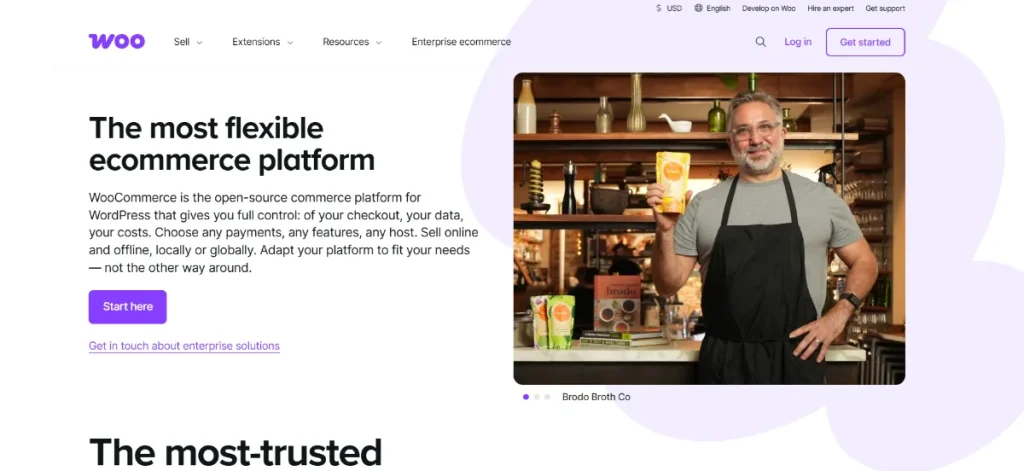Expand the Extensions dropdown chevron
This screenshot has width=1024, height=471.
(x=290, y=42)
